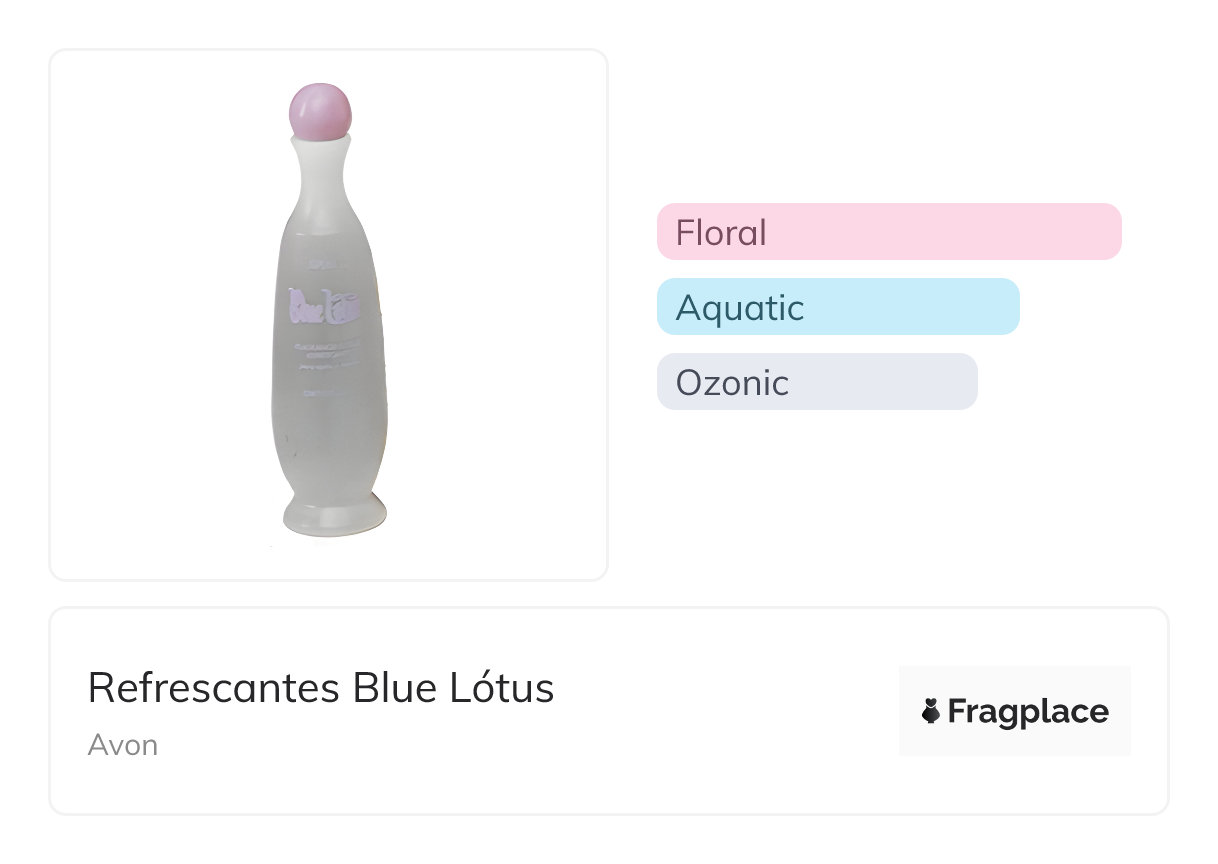Click the word Floral

[721, 233]
